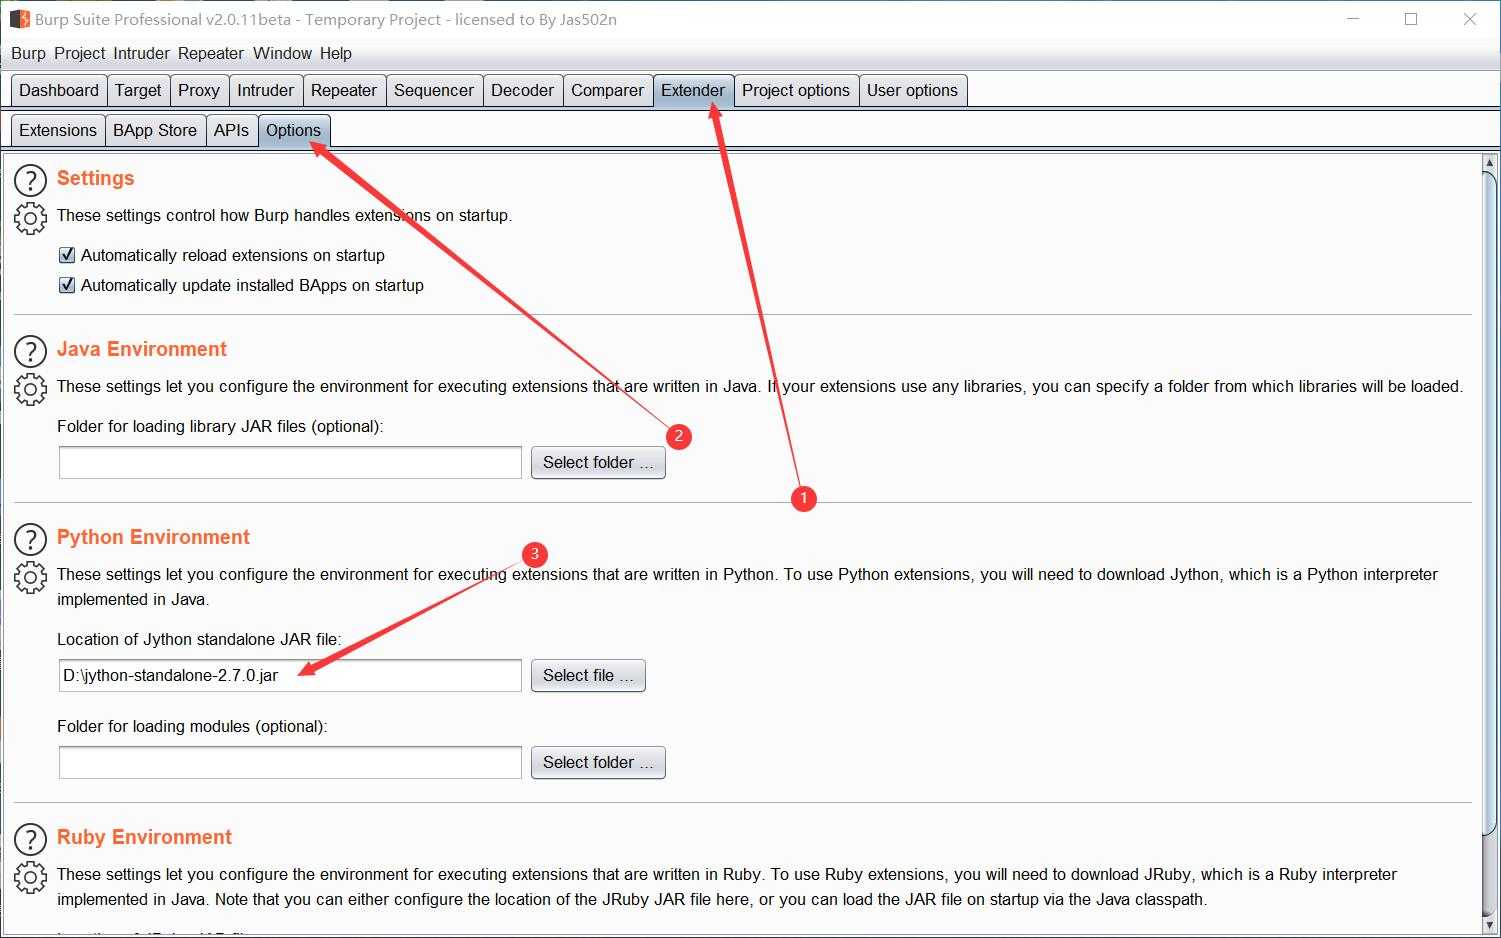The height and width of the screenshot is (938, 1501).
Task: Open the Window menu
Action: pyautogui.click(x=282, y=53)
